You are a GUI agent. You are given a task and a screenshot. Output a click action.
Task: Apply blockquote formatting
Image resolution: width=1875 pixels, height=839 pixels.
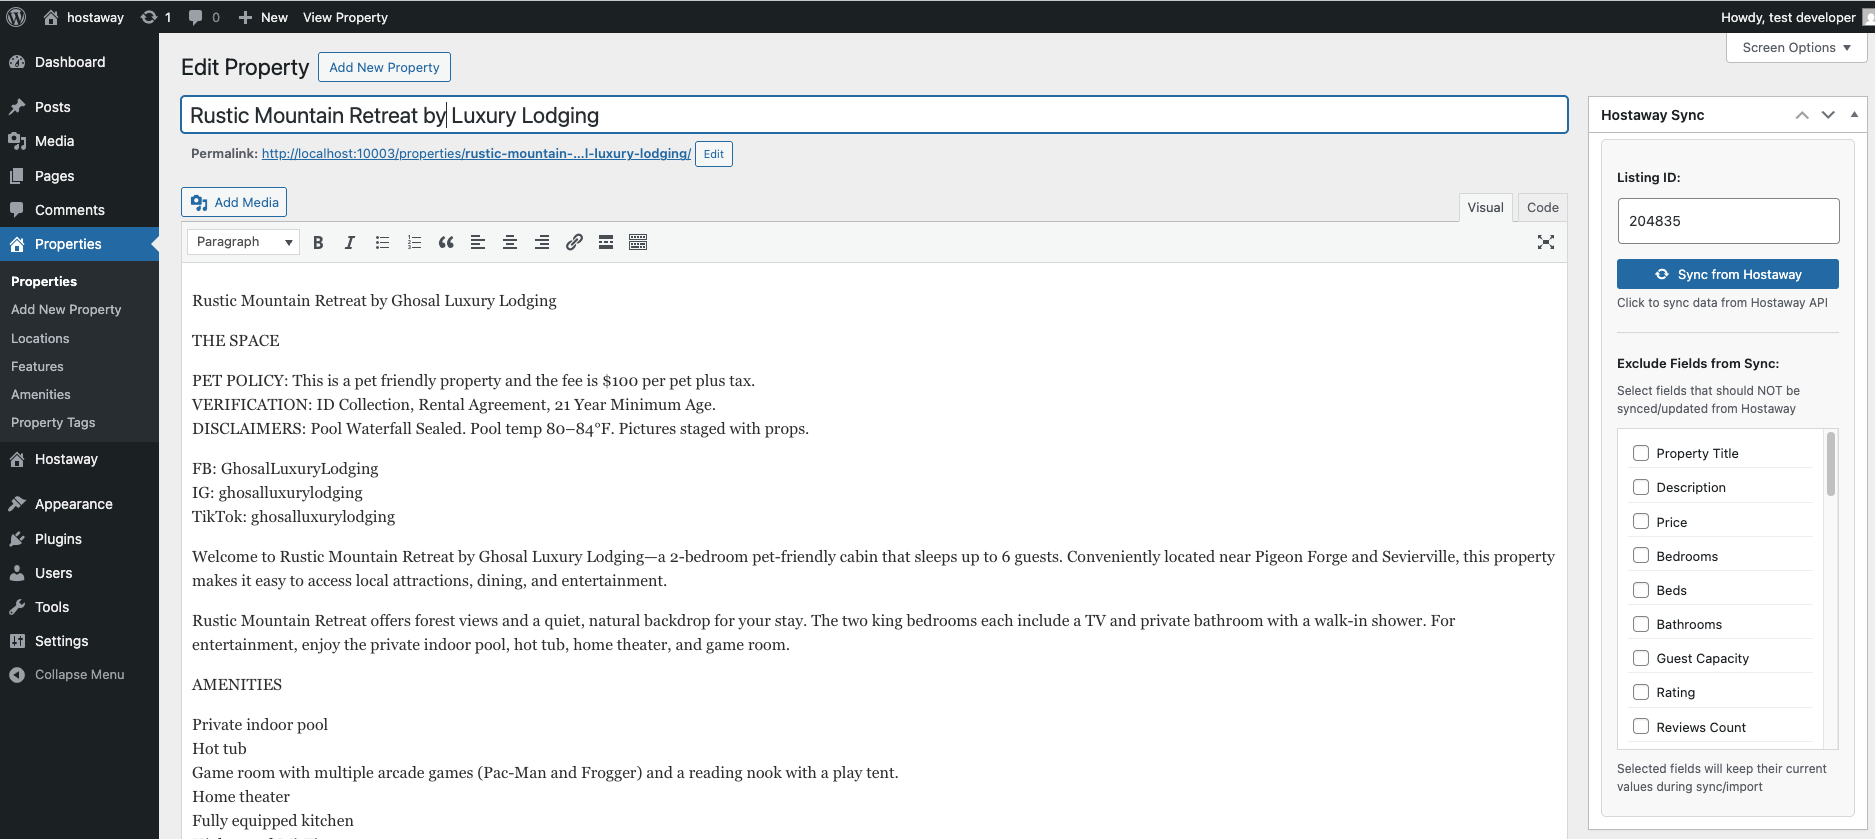click(446, 242)
